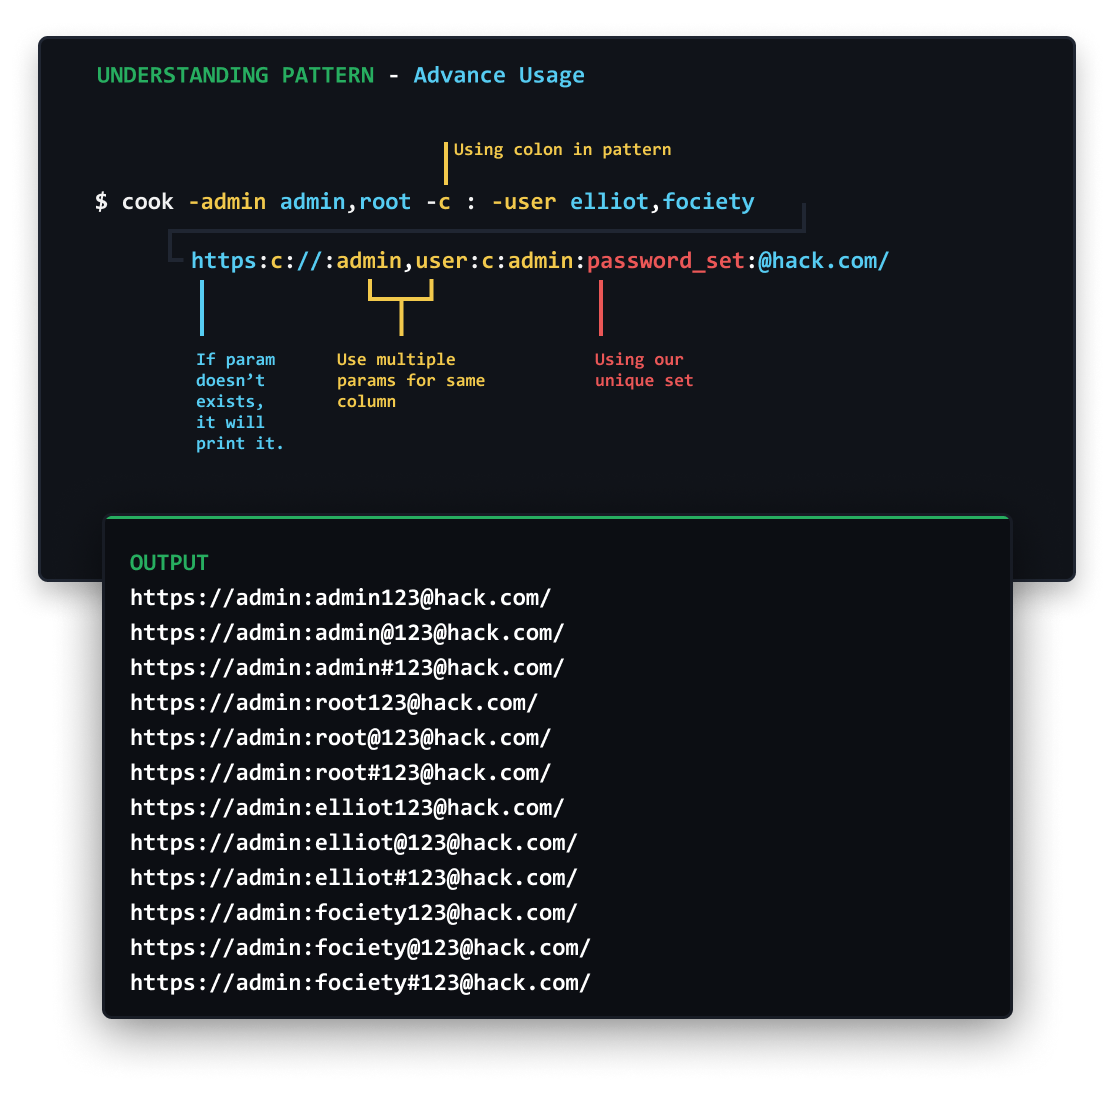The image size is (1114, 1093).
Task: Click the 'elliot,fociety' argument values
Action: click(661, 202)
